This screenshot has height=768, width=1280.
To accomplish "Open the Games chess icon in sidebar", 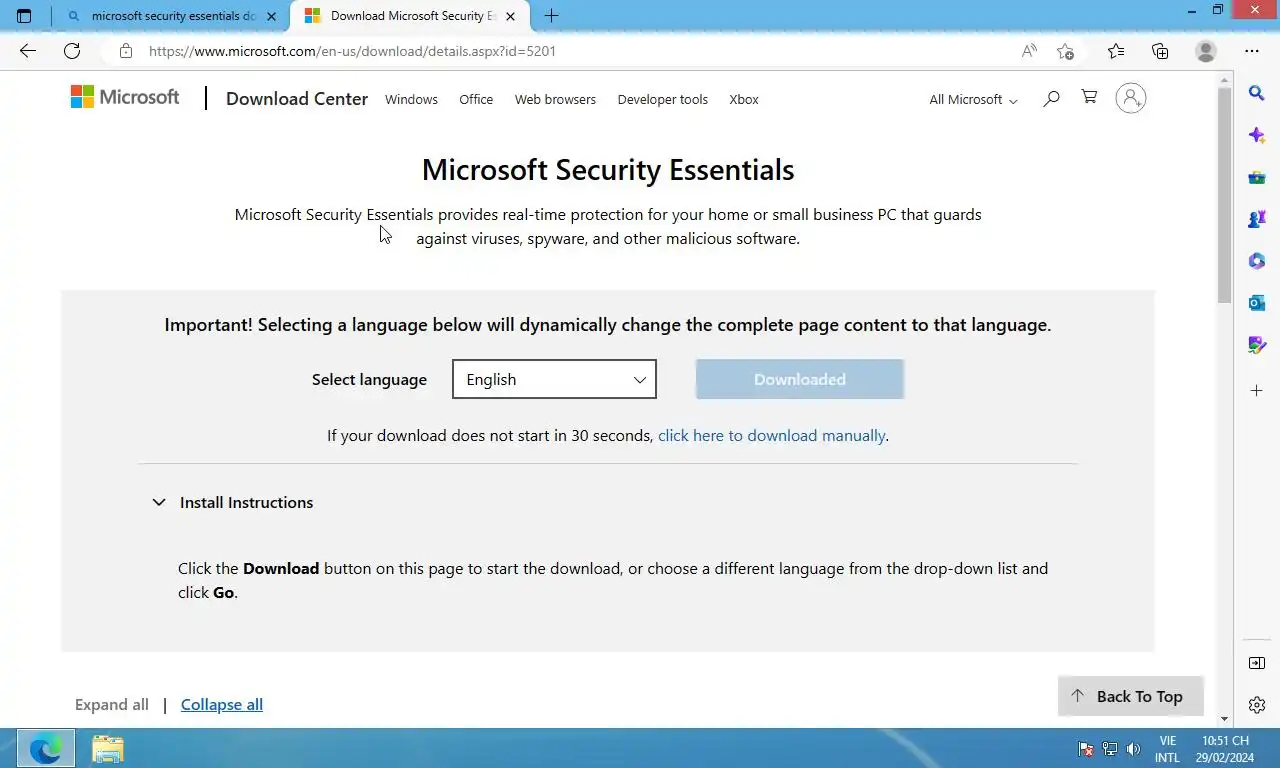I will click(x=1257, y=219).
